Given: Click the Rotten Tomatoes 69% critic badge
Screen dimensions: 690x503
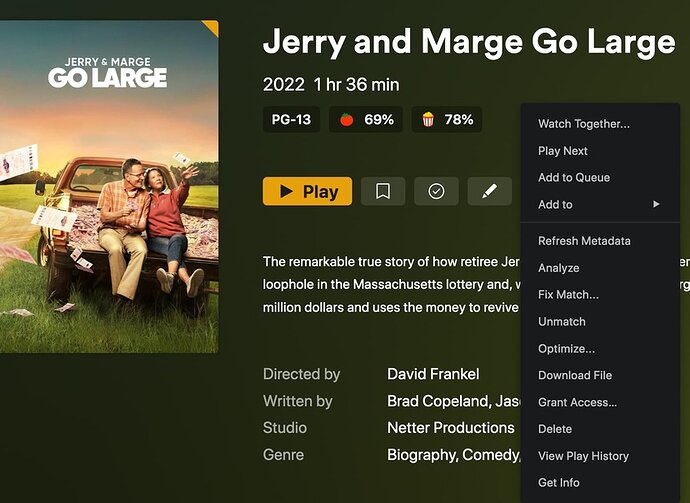Looking at the screenshot, I should coord(366,120).
